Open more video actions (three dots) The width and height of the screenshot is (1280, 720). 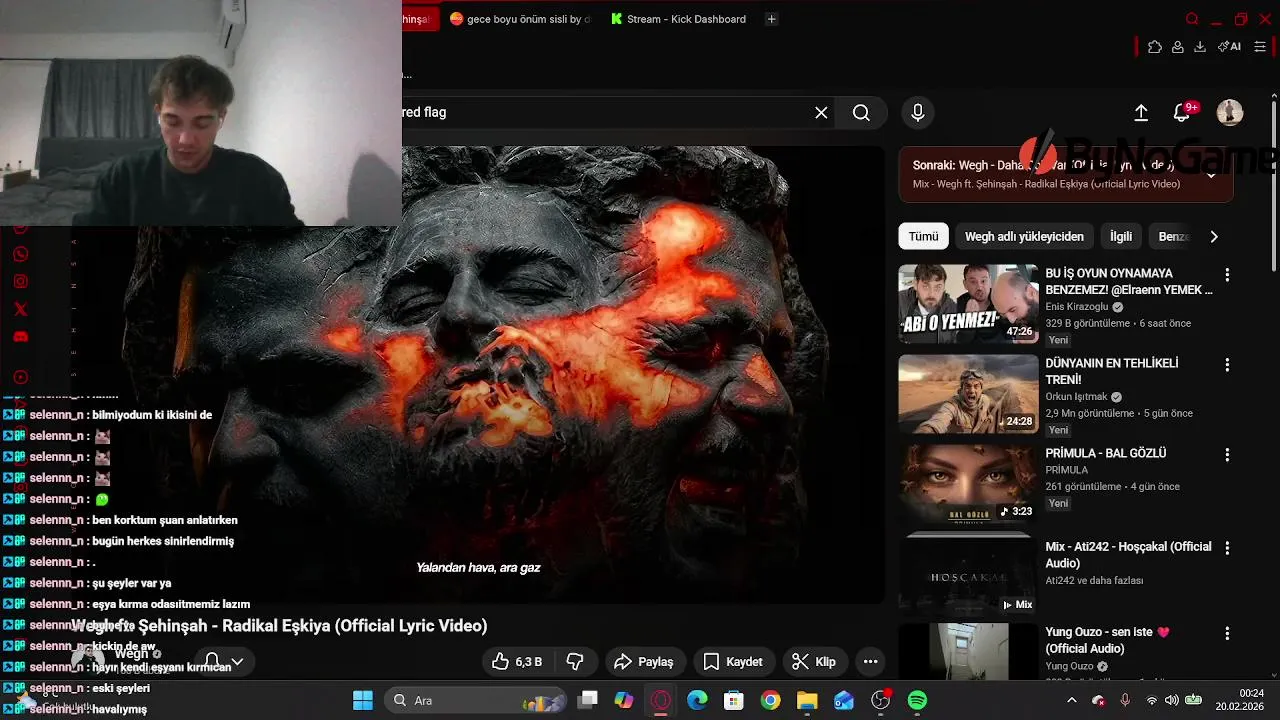pyautogui.click(x=870, y=662)
